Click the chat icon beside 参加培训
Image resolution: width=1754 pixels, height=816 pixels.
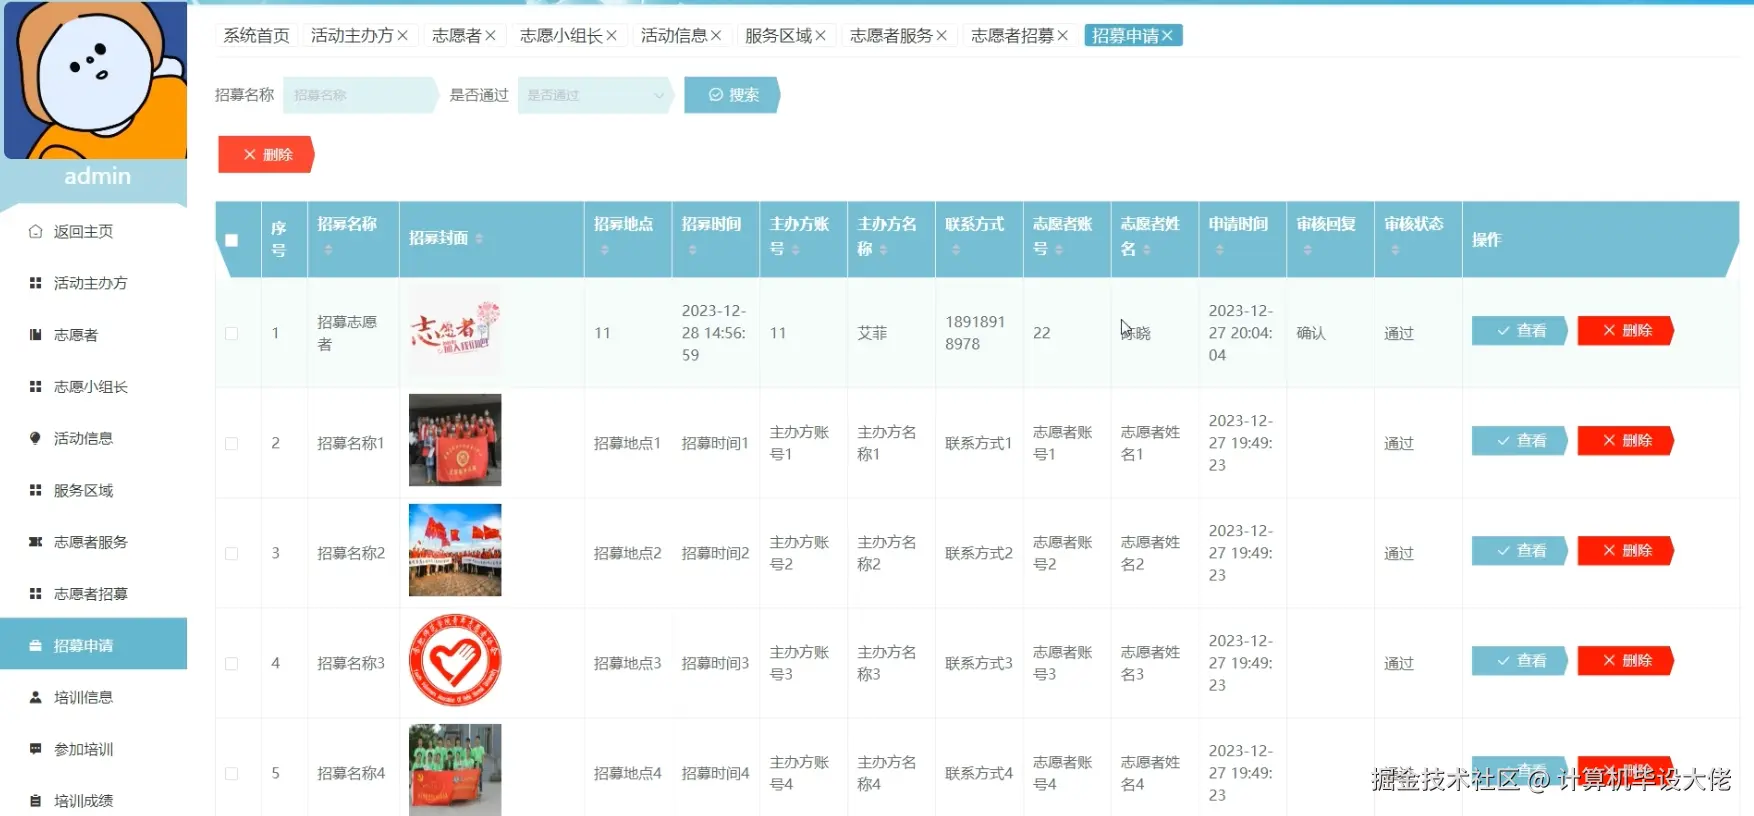click(x=36, y=749)
